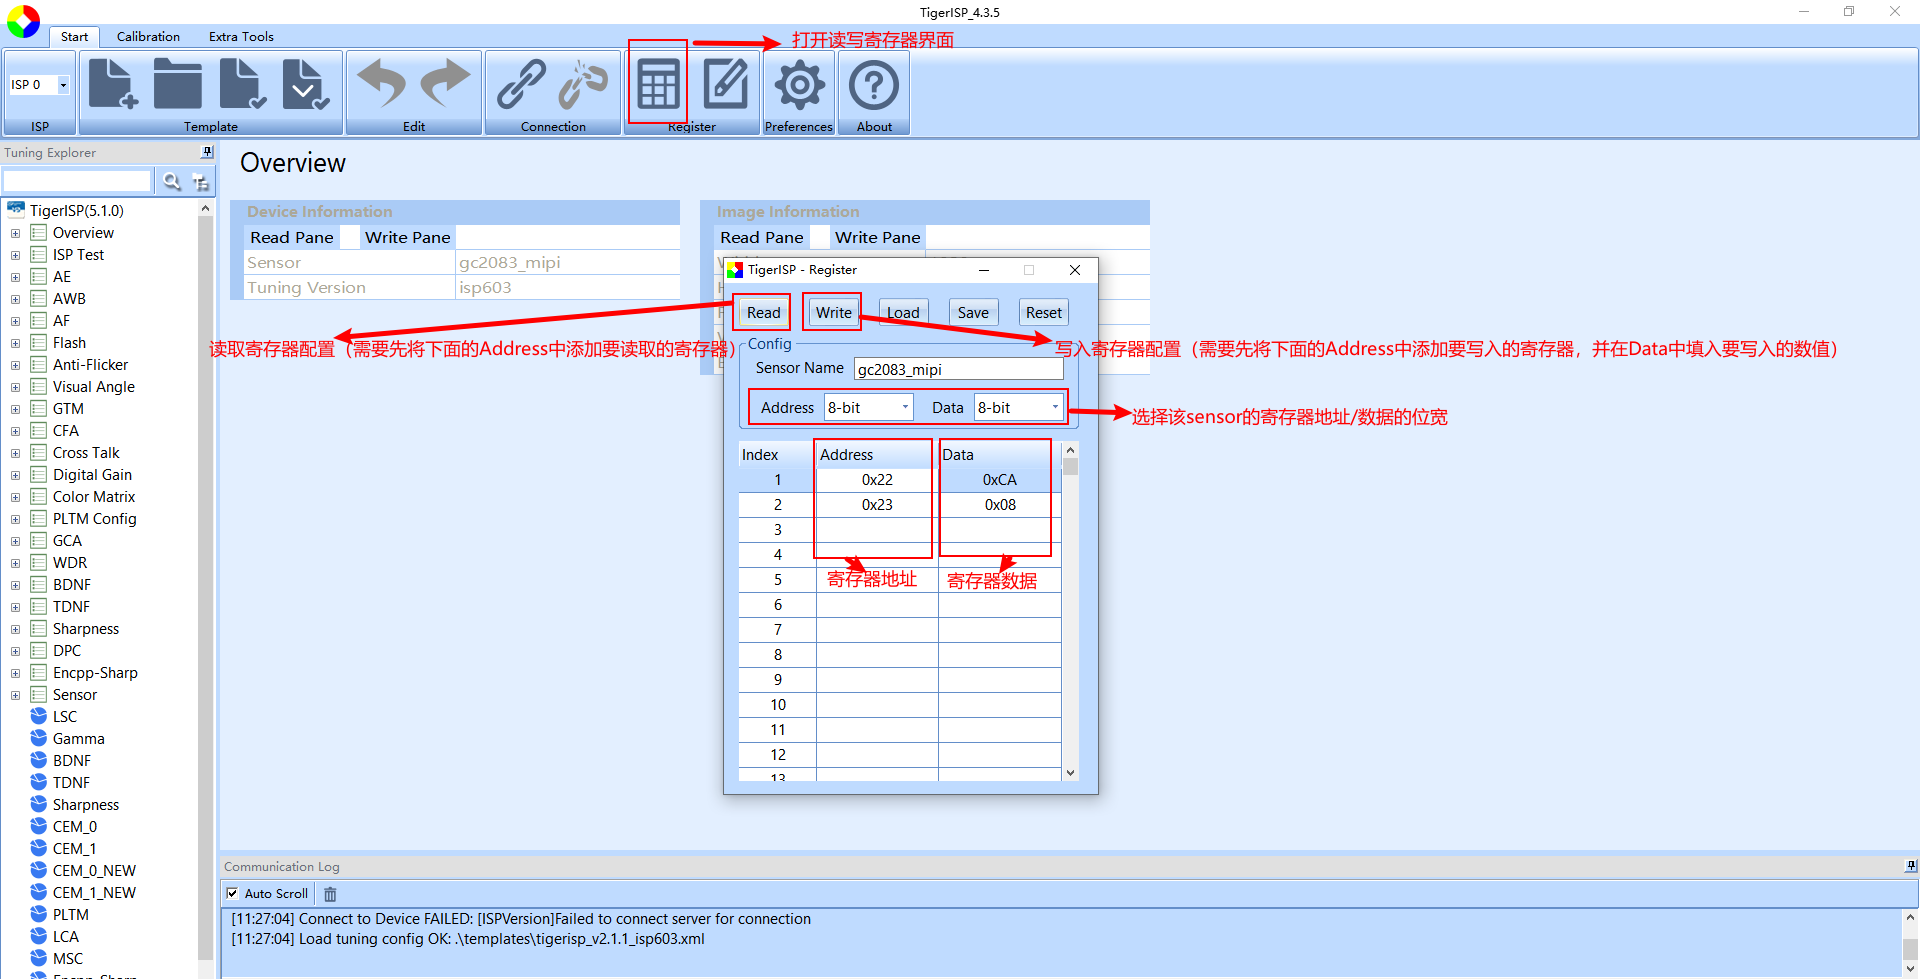Click the Undo arrow icon
The image size is (1920, 979).
[381, 85]
